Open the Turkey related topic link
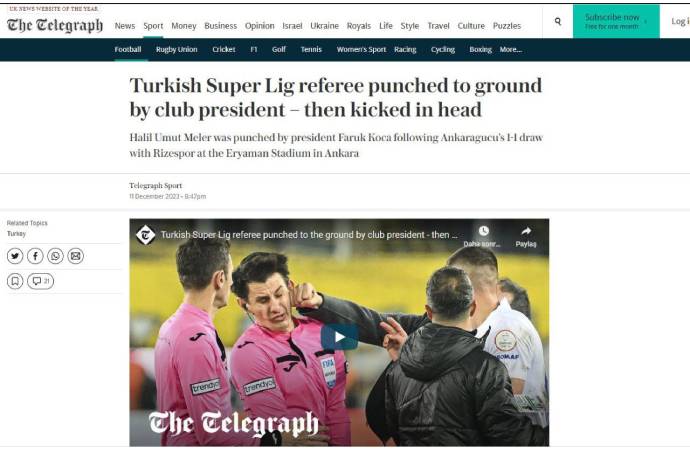The height and width of the screenshot is (450, 690). pos(16,234)
